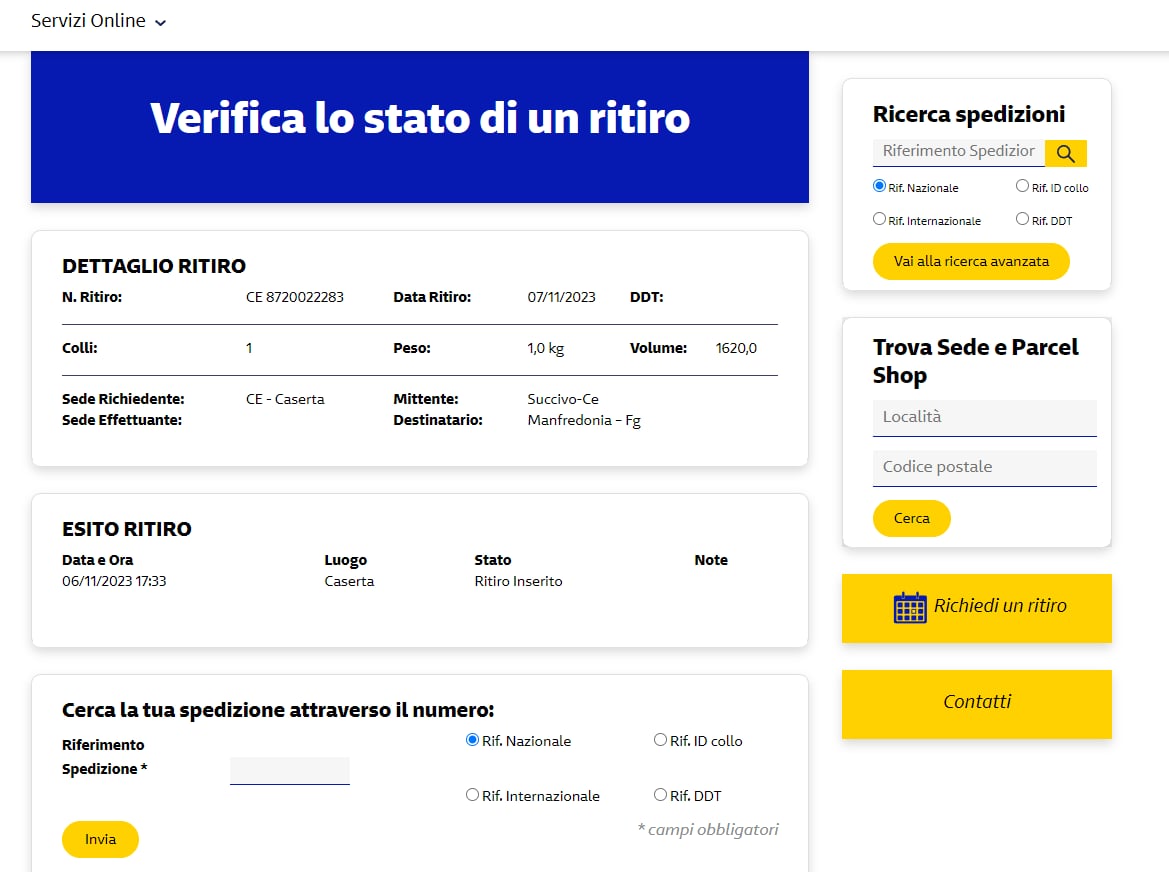Click the ESITO RITIRO heading
The image size is (1169, 872).
[x=127, y=529]
